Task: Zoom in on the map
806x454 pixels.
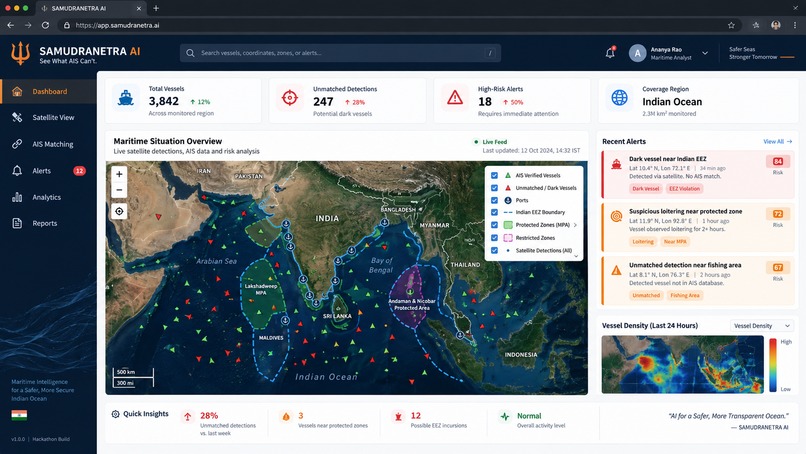Action: (x=119, y=174)
